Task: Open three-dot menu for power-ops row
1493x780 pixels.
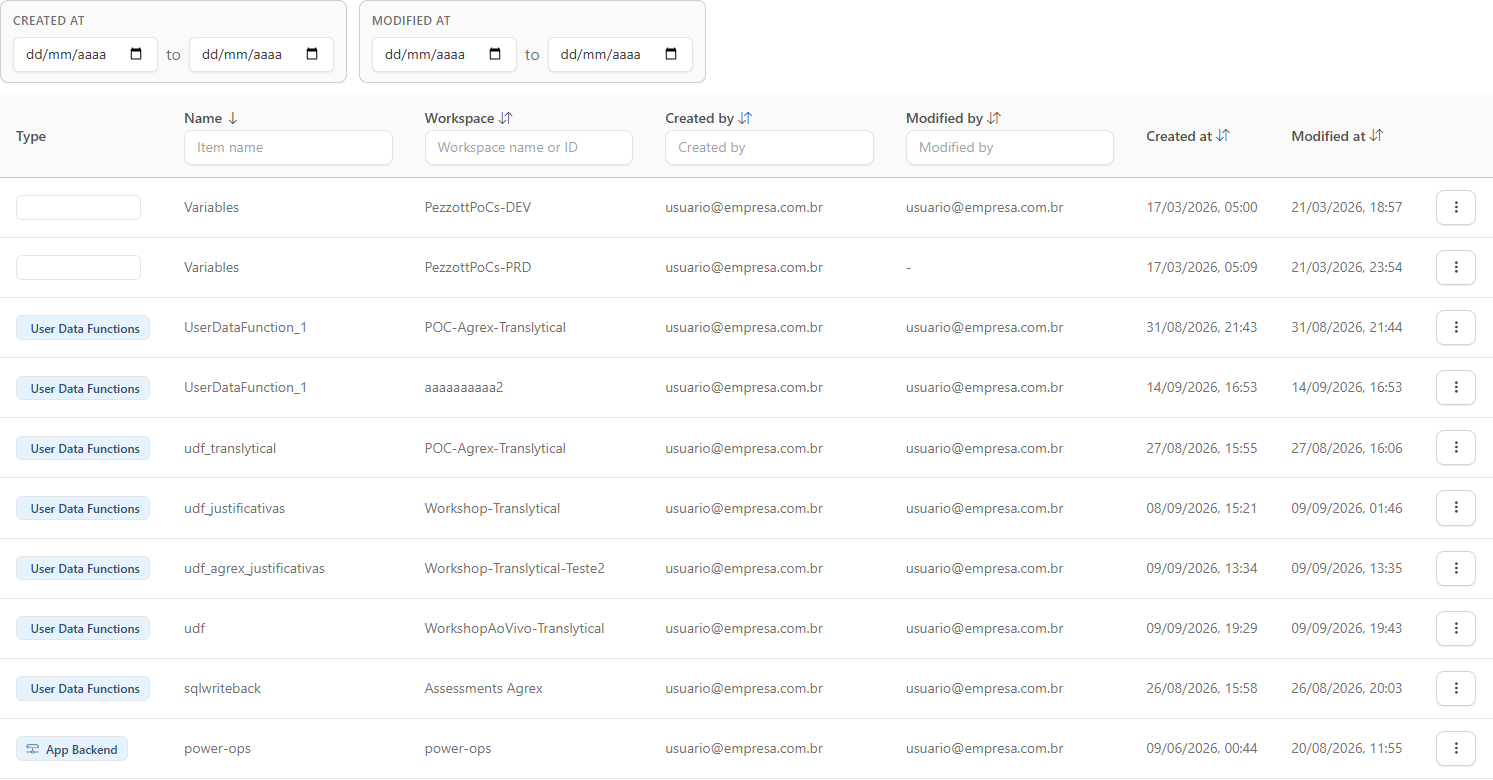Action: click(x=1455, y=748)
